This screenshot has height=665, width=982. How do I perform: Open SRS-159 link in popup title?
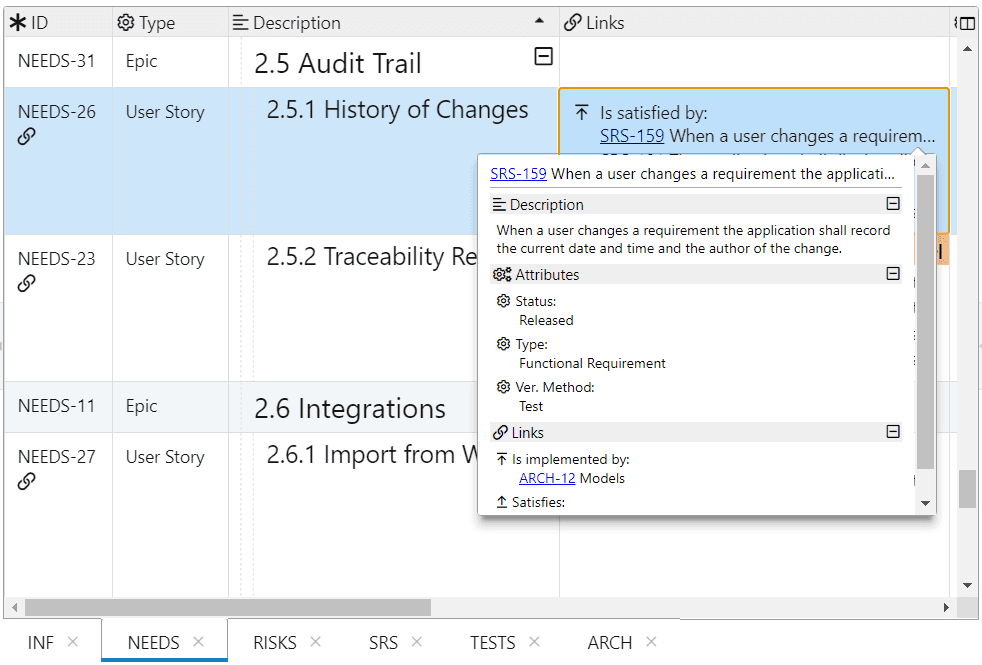click(x=518, y=173)
